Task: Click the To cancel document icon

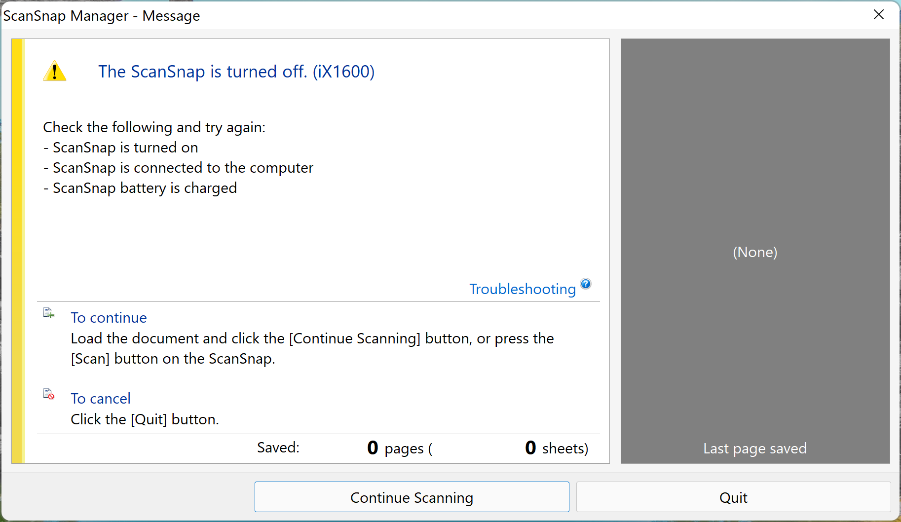Action: click(49, 394)
